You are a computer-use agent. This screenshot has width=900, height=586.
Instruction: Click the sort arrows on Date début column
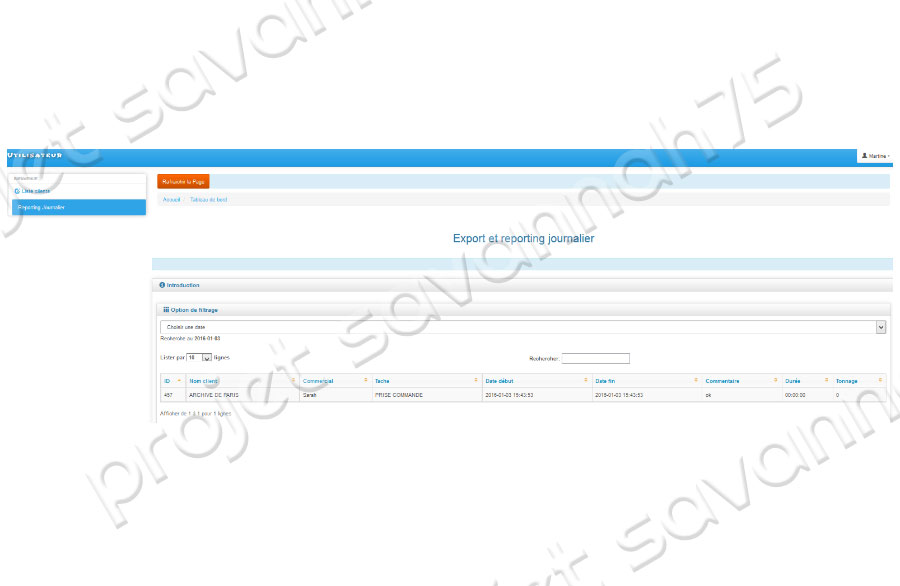tap(612, 381)
